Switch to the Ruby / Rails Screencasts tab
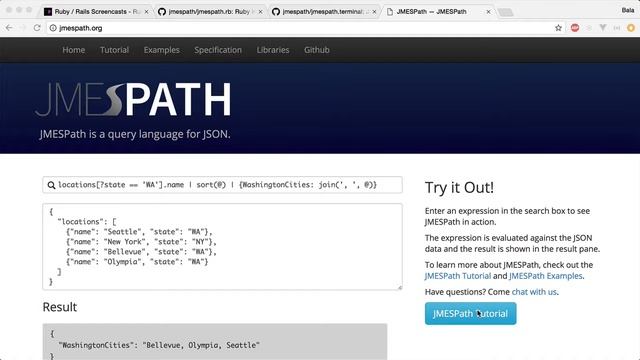The image size is (640, 360). tap(96, 12)
